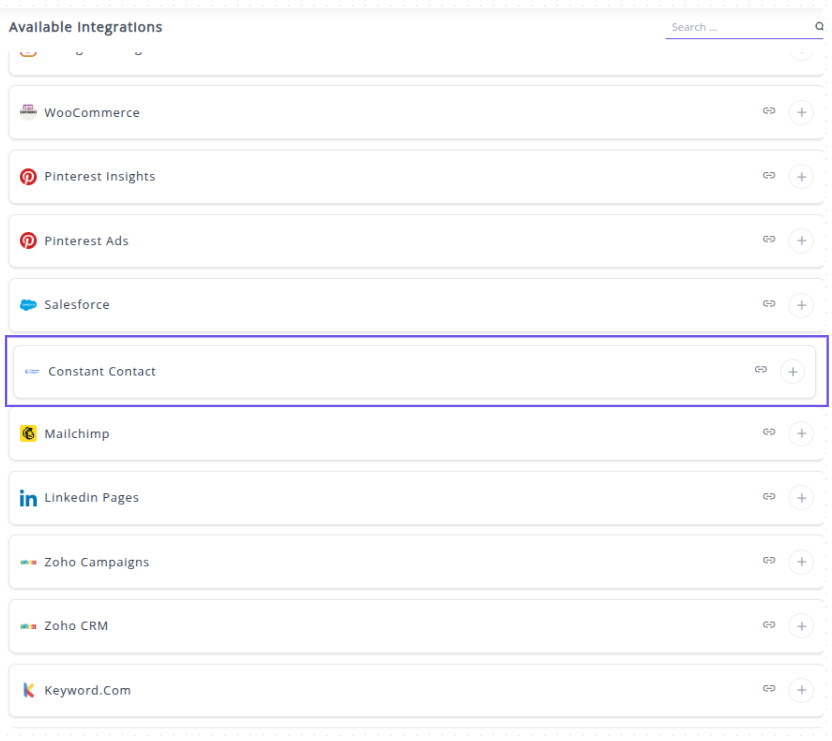Click the link icon for Linkedin Pages
The image size is (832, 741).
click(x=769, y=497)
